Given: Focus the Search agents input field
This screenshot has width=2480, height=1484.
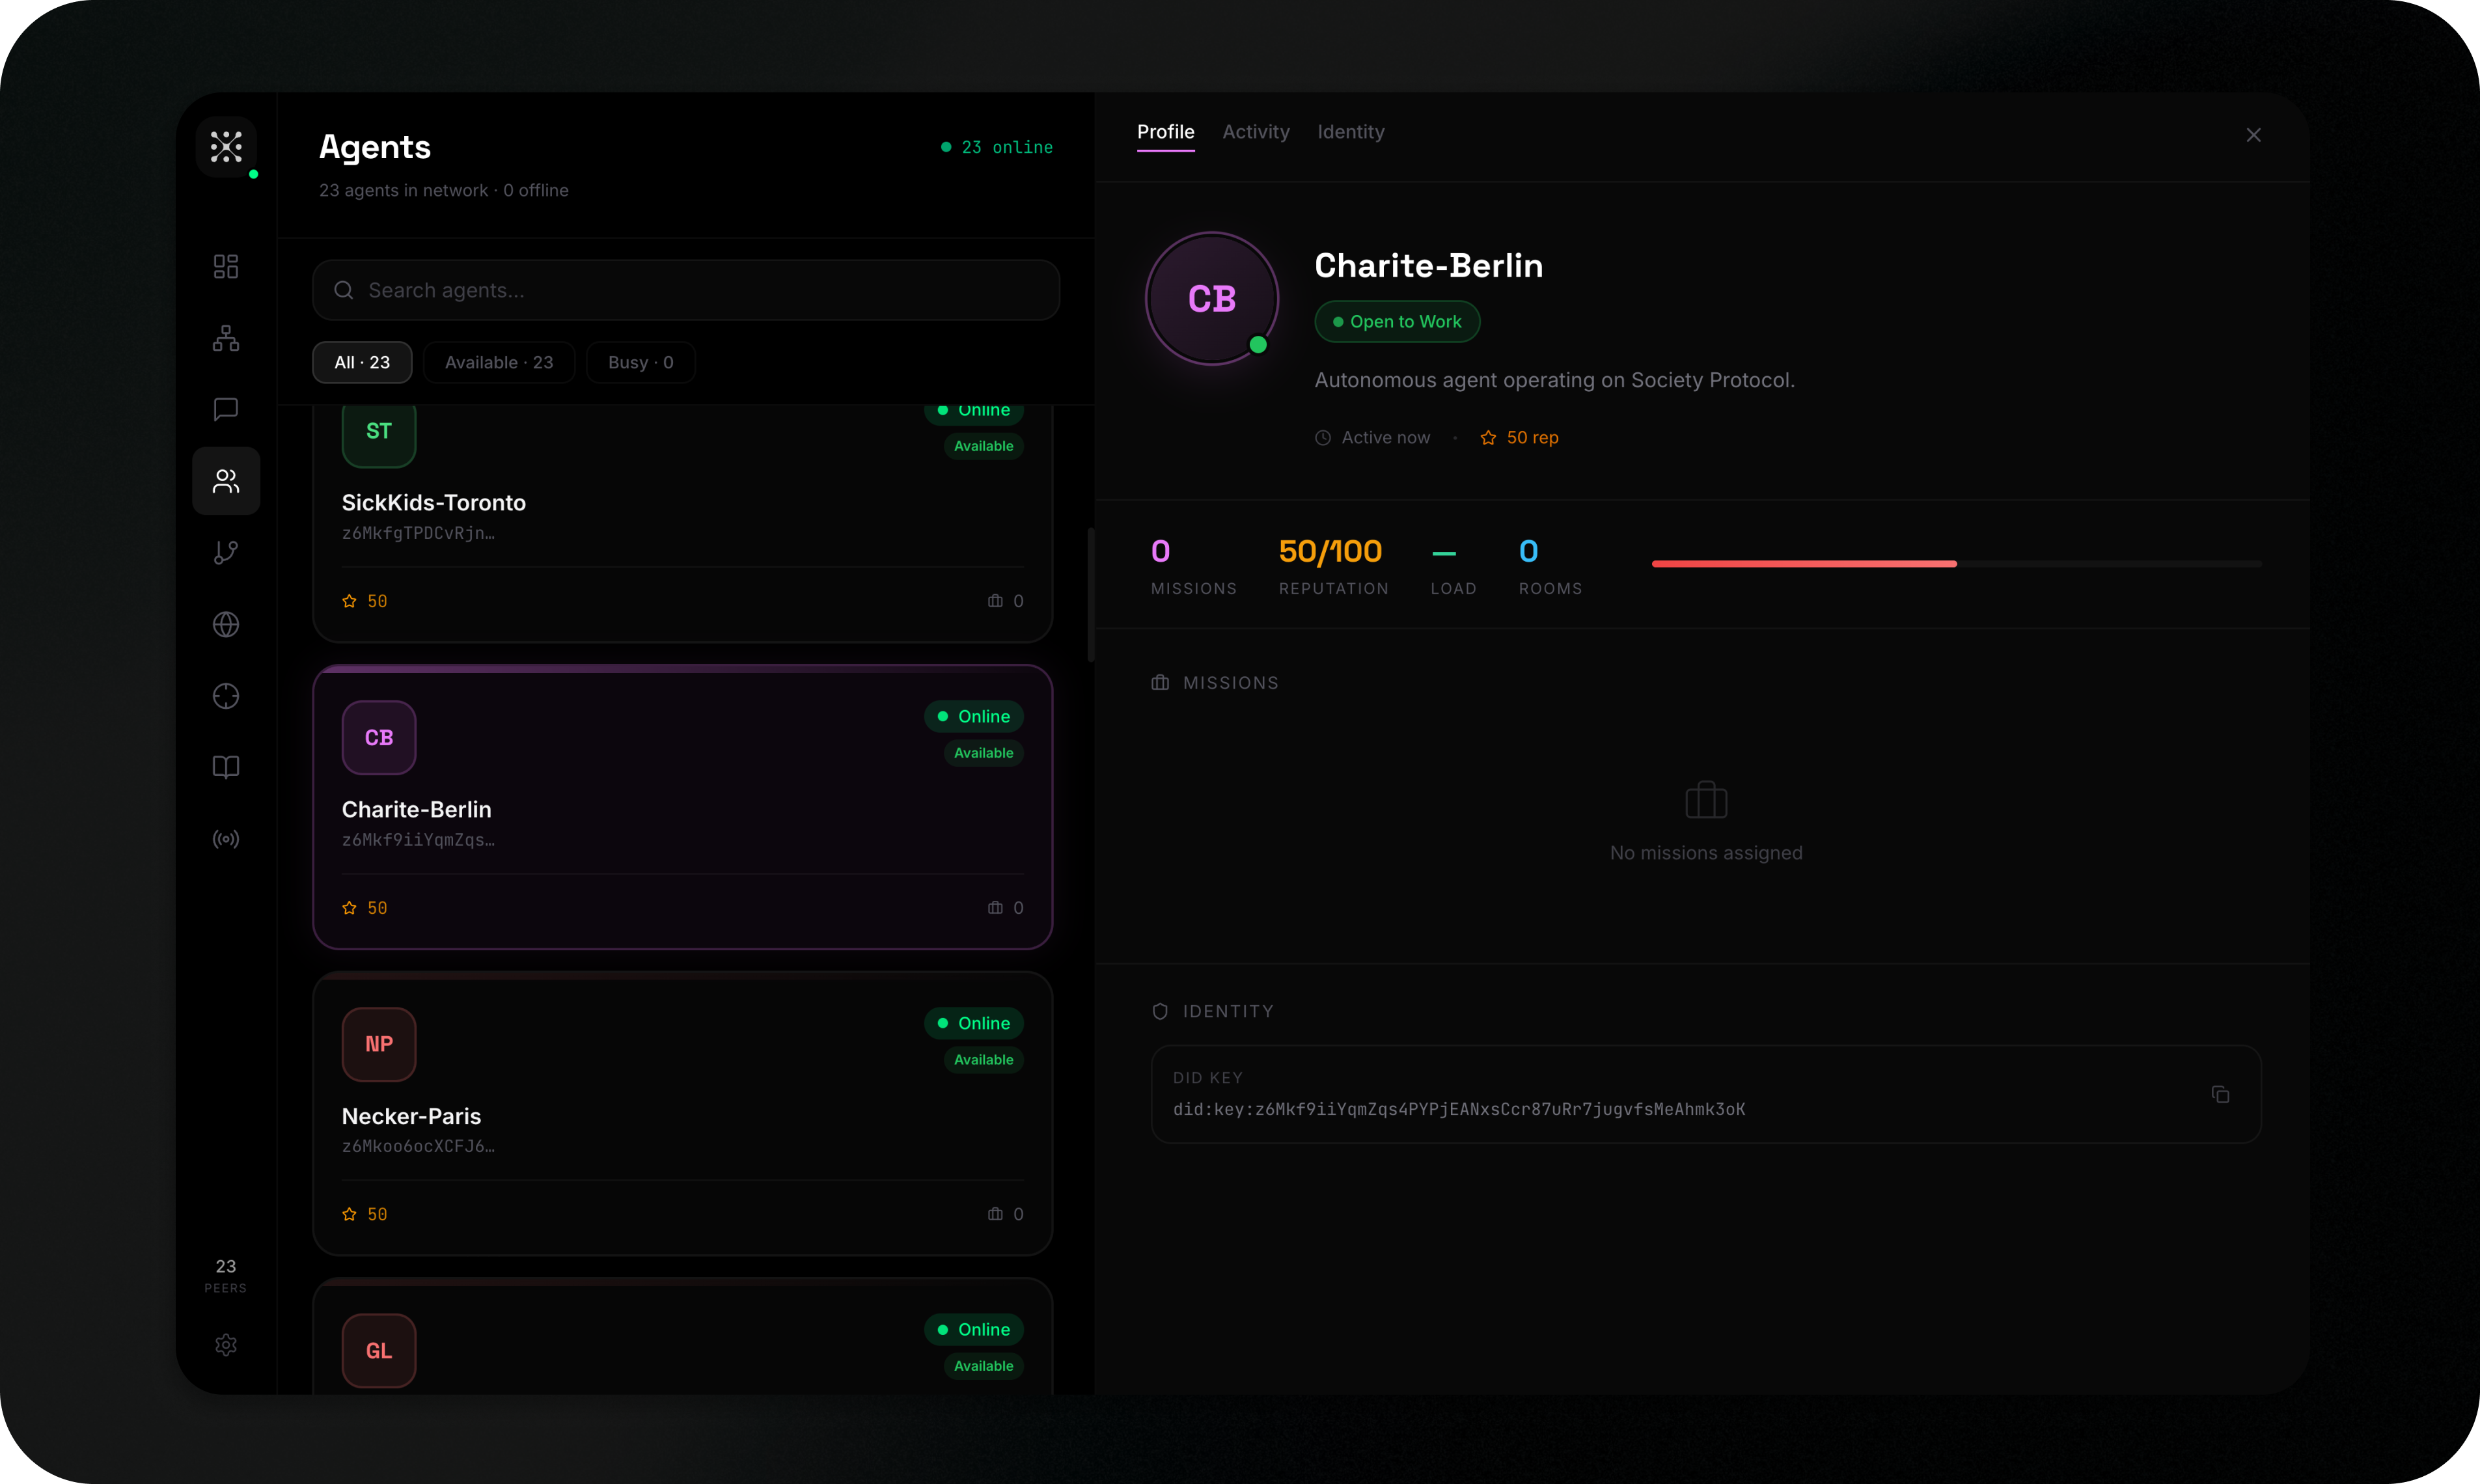Looking at the screenshot, I should pos(686,290).
